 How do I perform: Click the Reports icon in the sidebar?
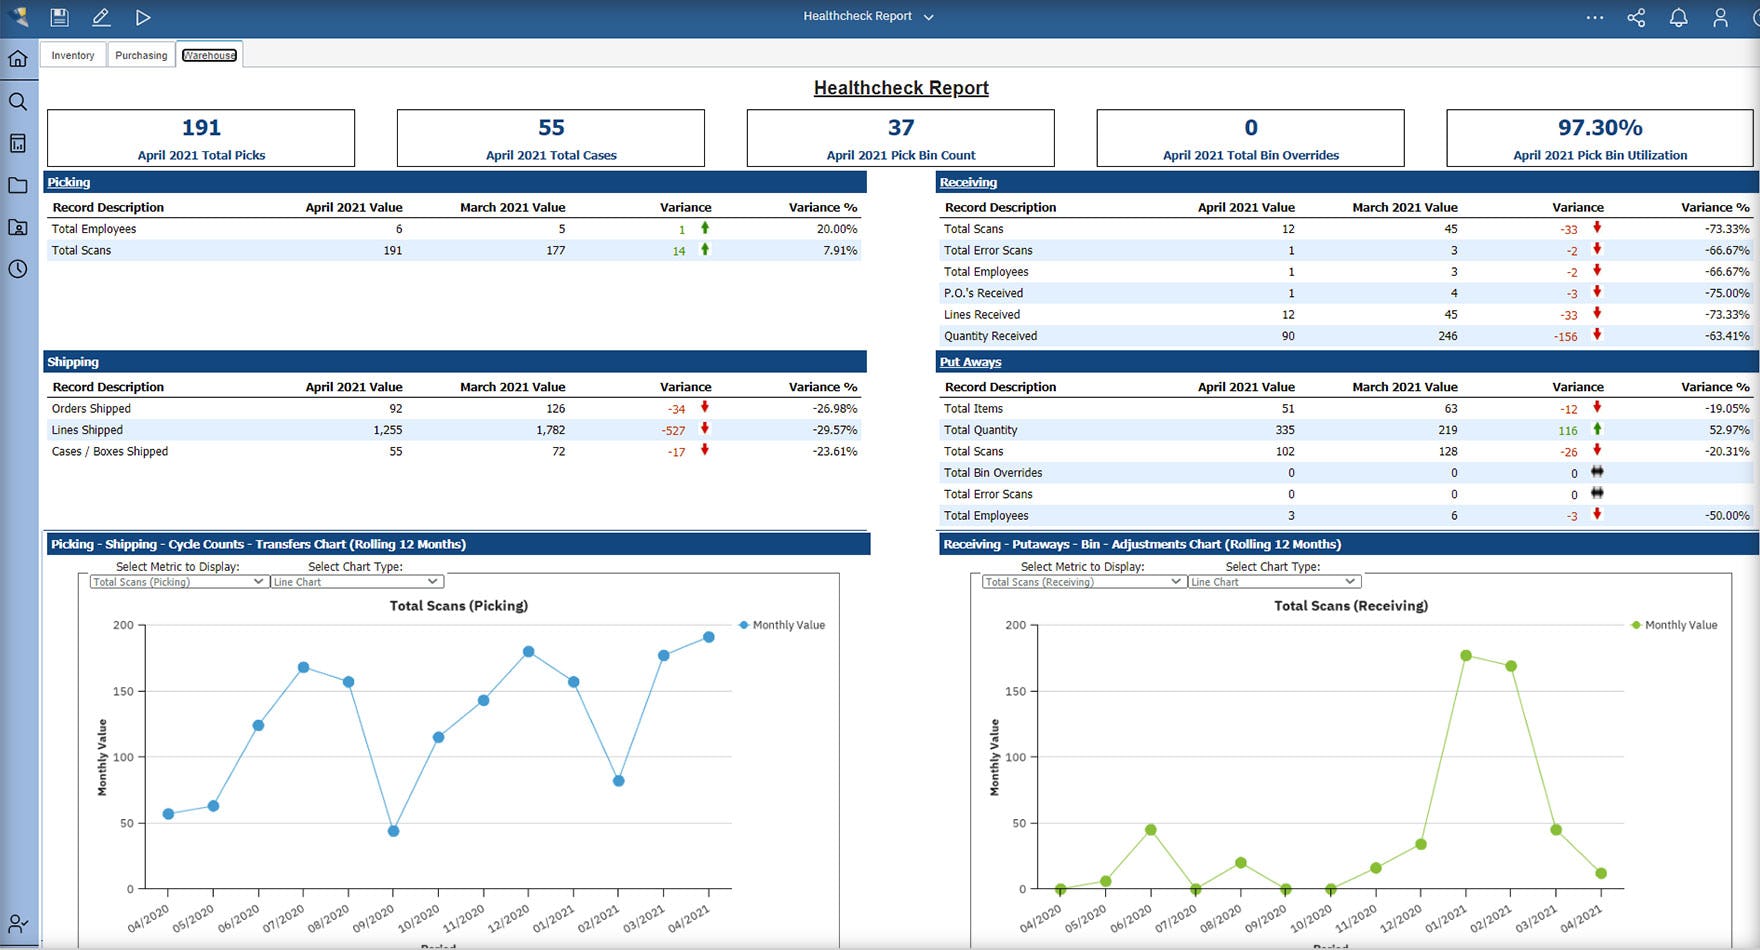(x=18, y=143)
